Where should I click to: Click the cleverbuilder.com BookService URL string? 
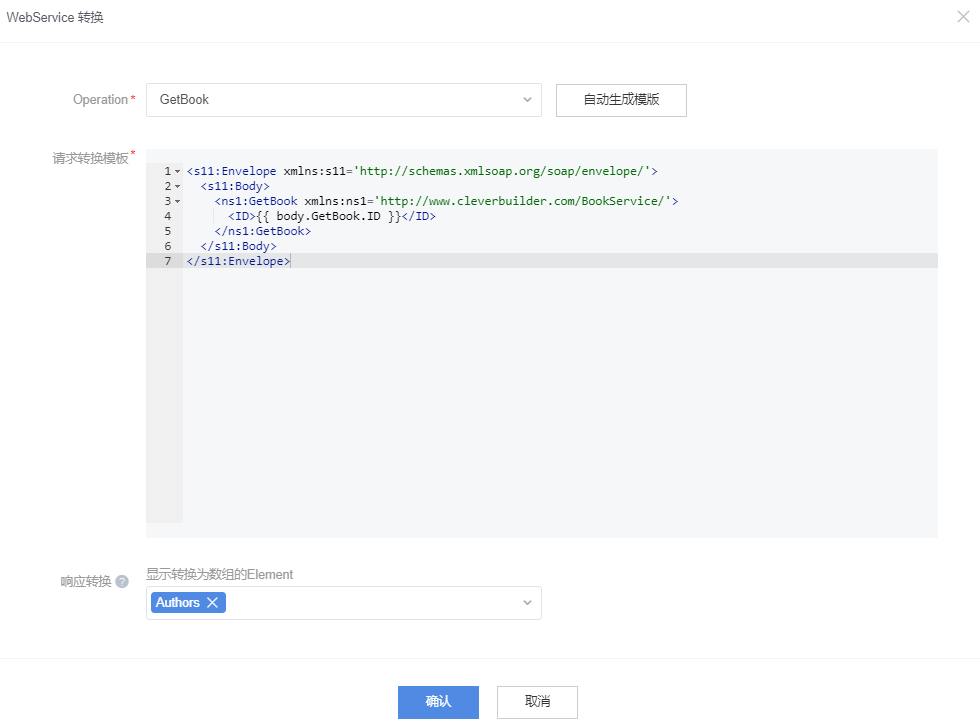523,201
